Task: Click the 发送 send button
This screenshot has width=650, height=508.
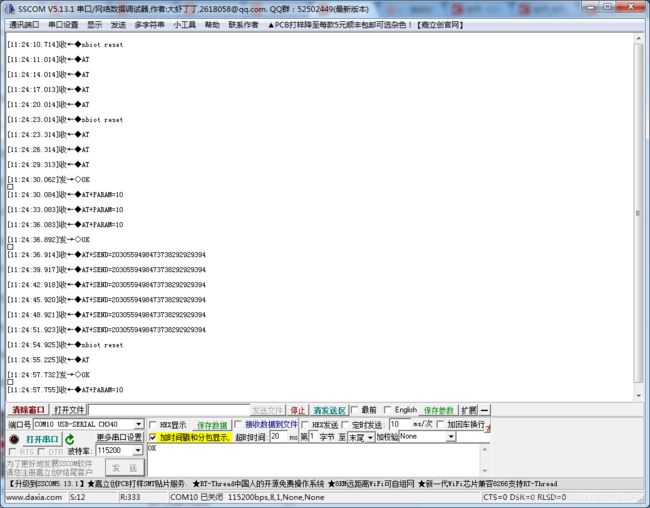Action: [x=125, y=467]
